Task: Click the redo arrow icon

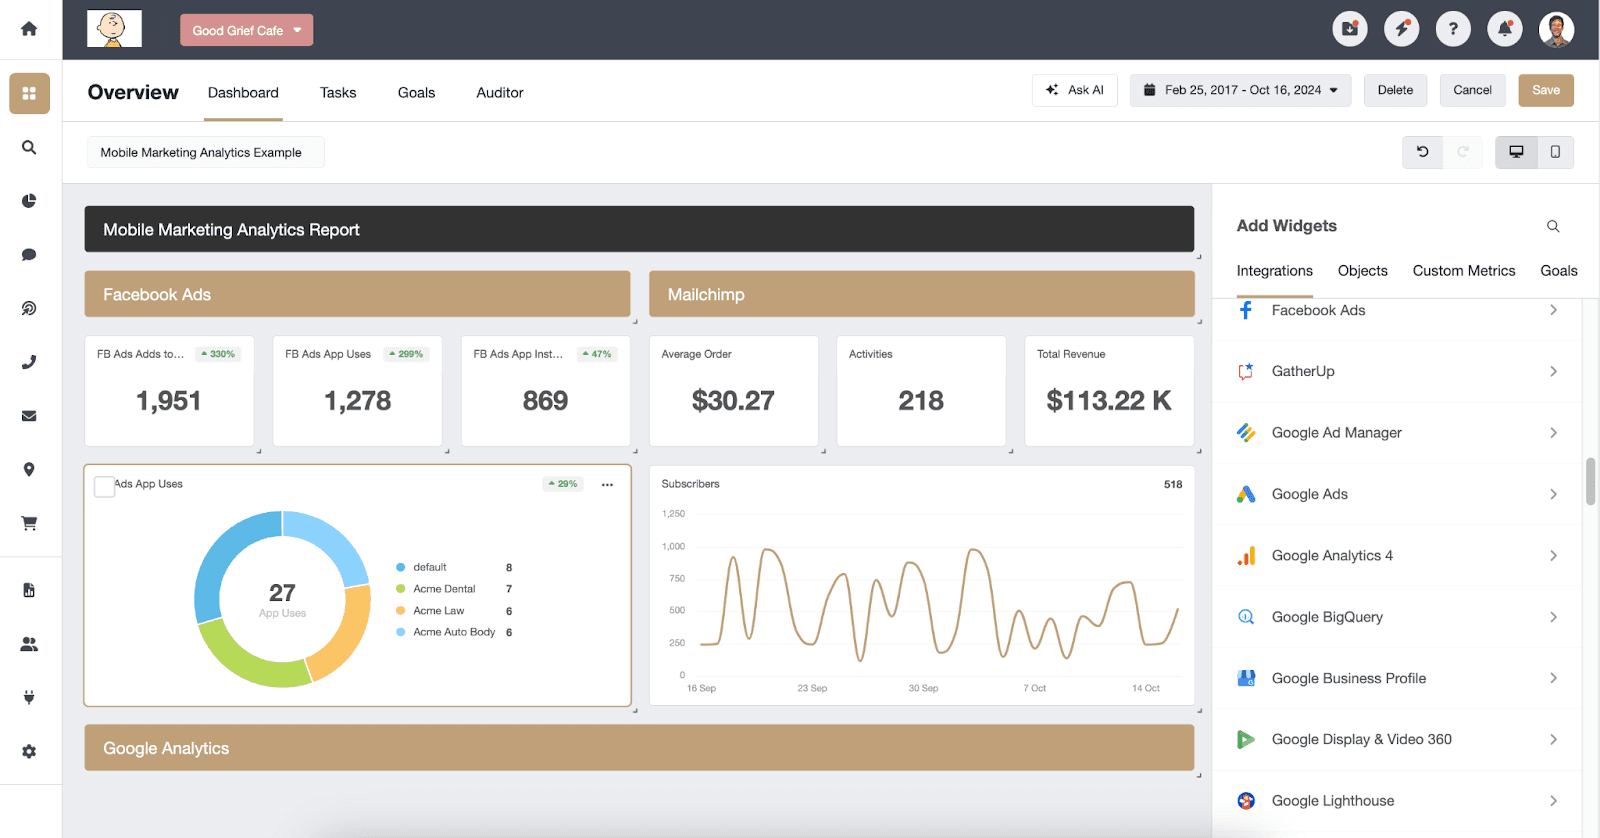Action: [1463, 152]
